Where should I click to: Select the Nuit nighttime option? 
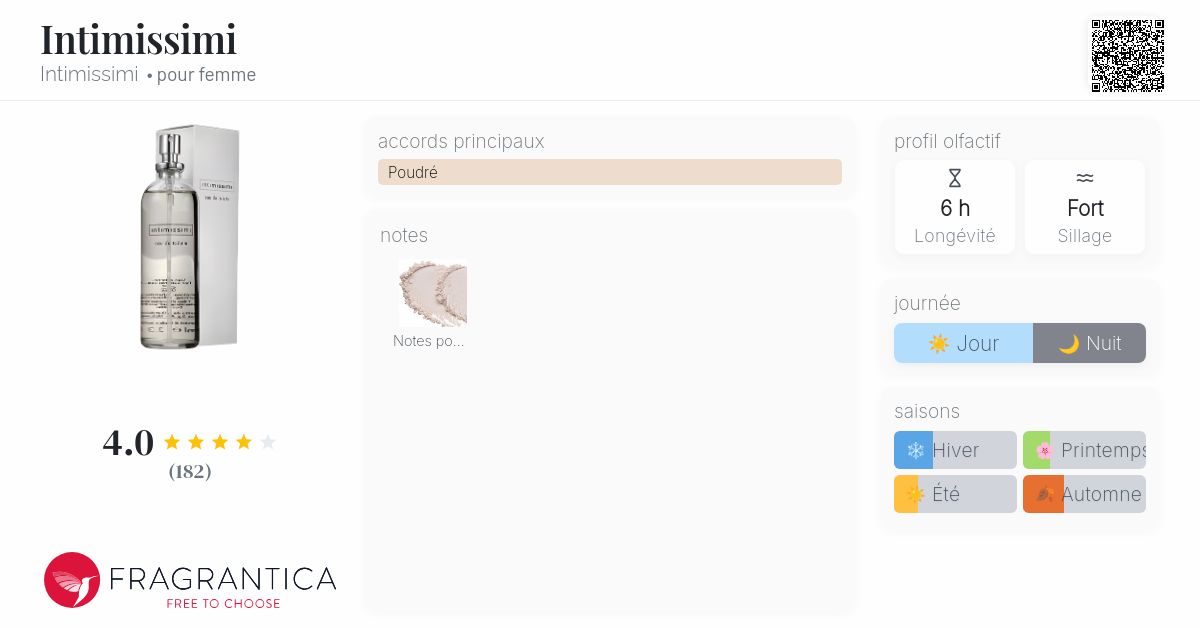point(1089,343)
